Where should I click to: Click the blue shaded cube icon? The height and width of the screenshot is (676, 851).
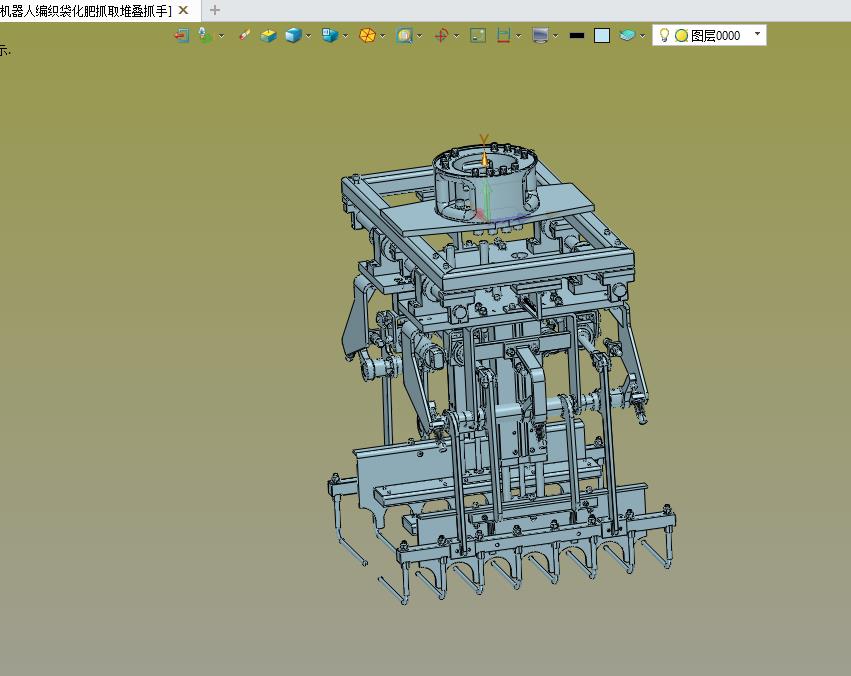293,35
